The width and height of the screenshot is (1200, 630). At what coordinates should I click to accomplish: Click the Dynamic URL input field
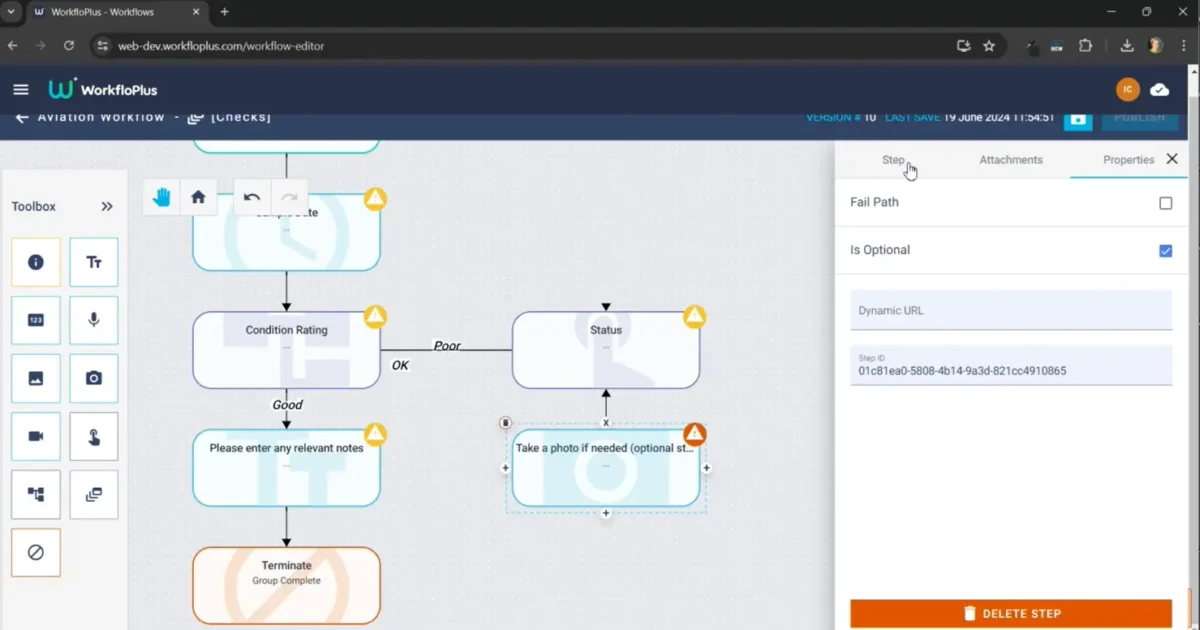click(1009, 310)
